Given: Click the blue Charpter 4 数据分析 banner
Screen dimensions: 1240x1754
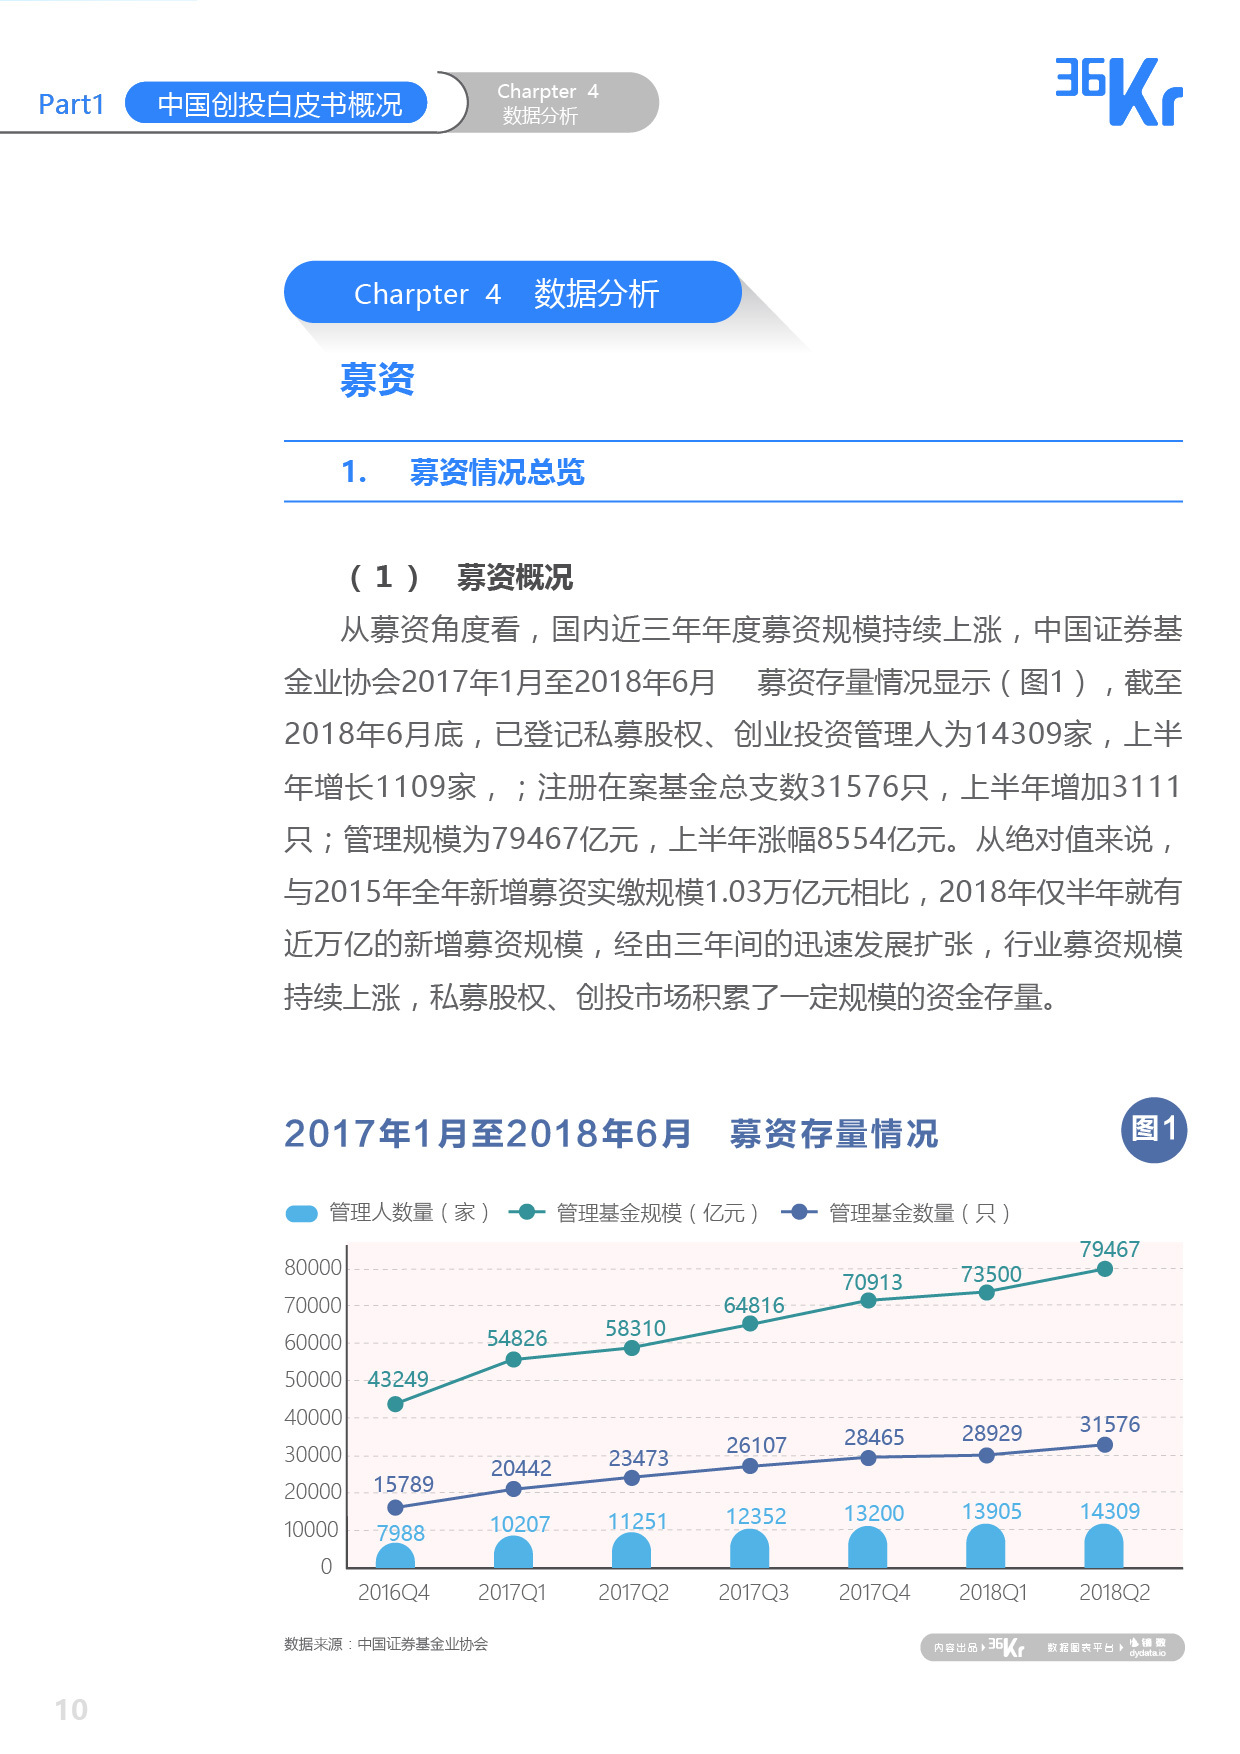Looking at the screenshot, I should click(x=513, y=292).
